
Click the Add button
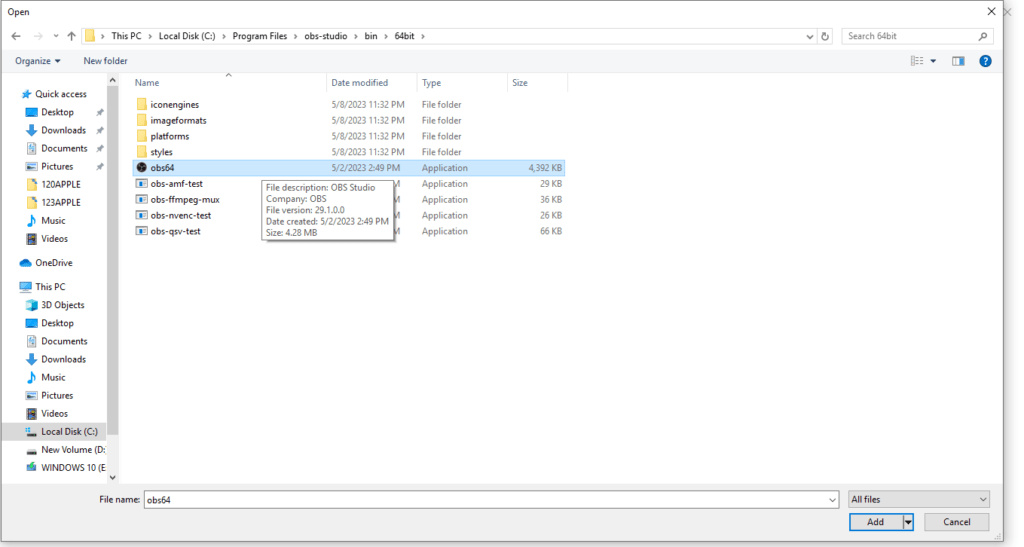tap(875, 522)
